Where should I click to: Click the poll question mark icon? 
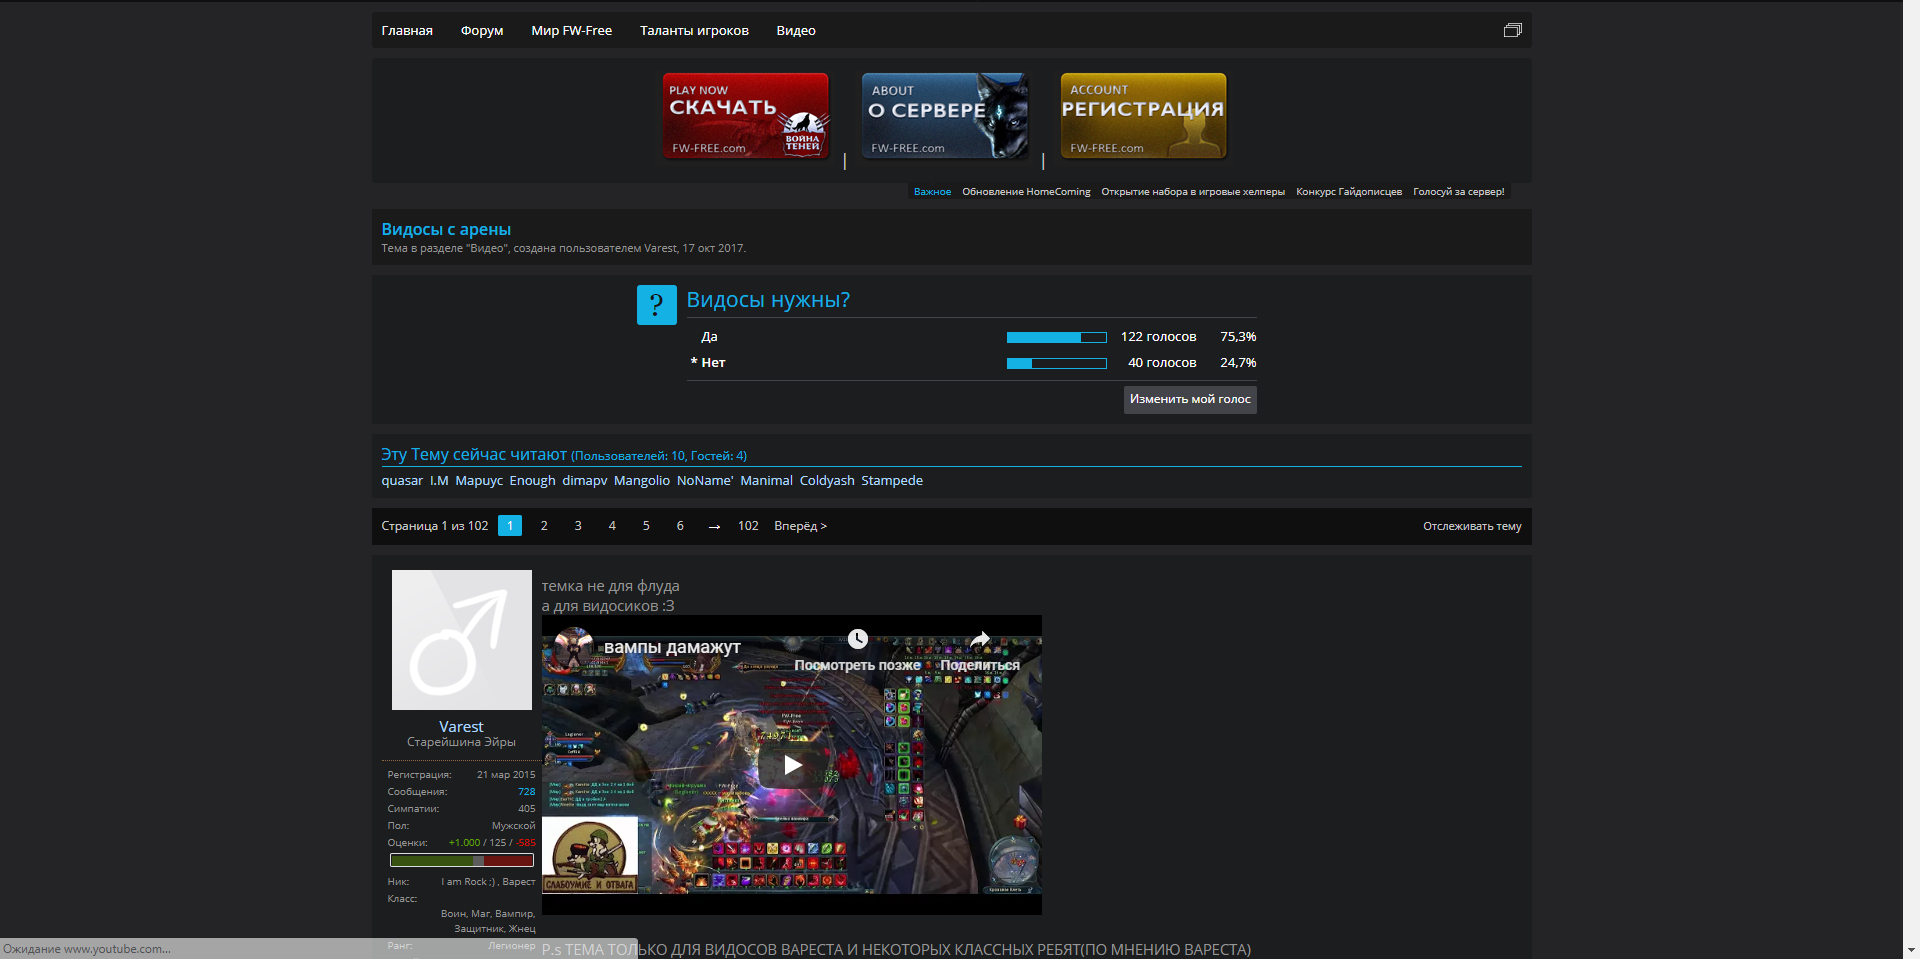click(x=656, y=305)
